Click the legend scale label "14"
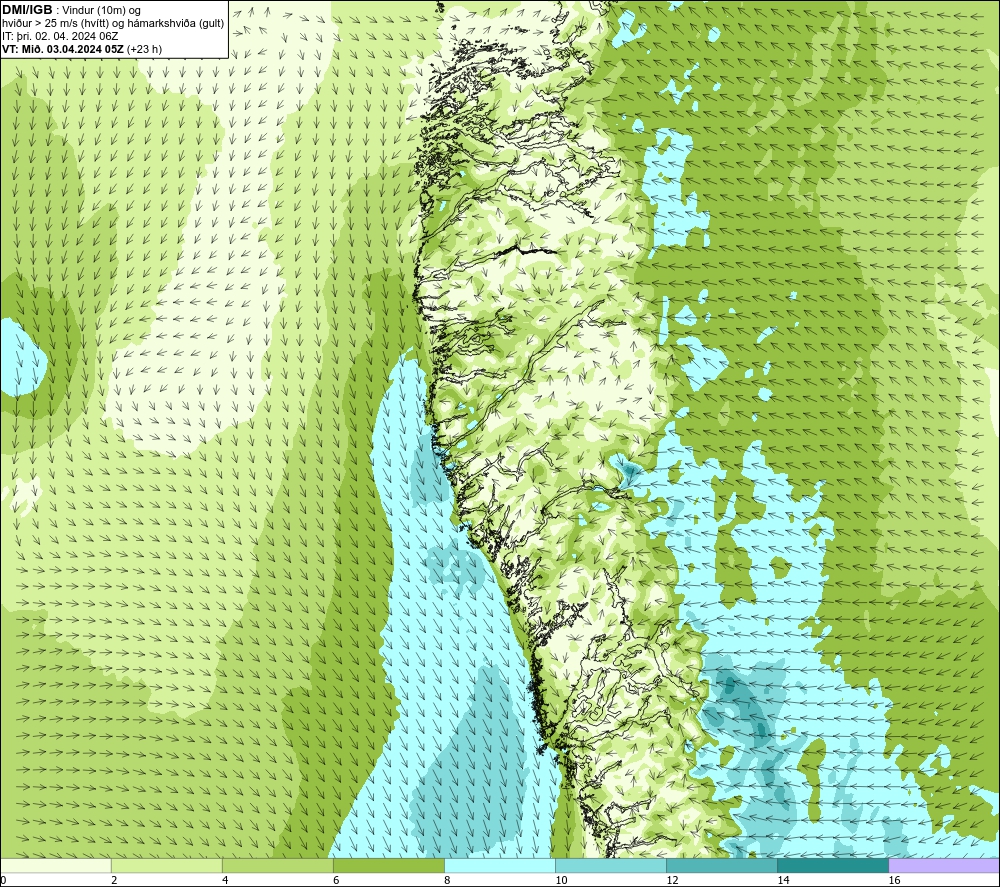1000x887 pixels. tap(783, 881)
